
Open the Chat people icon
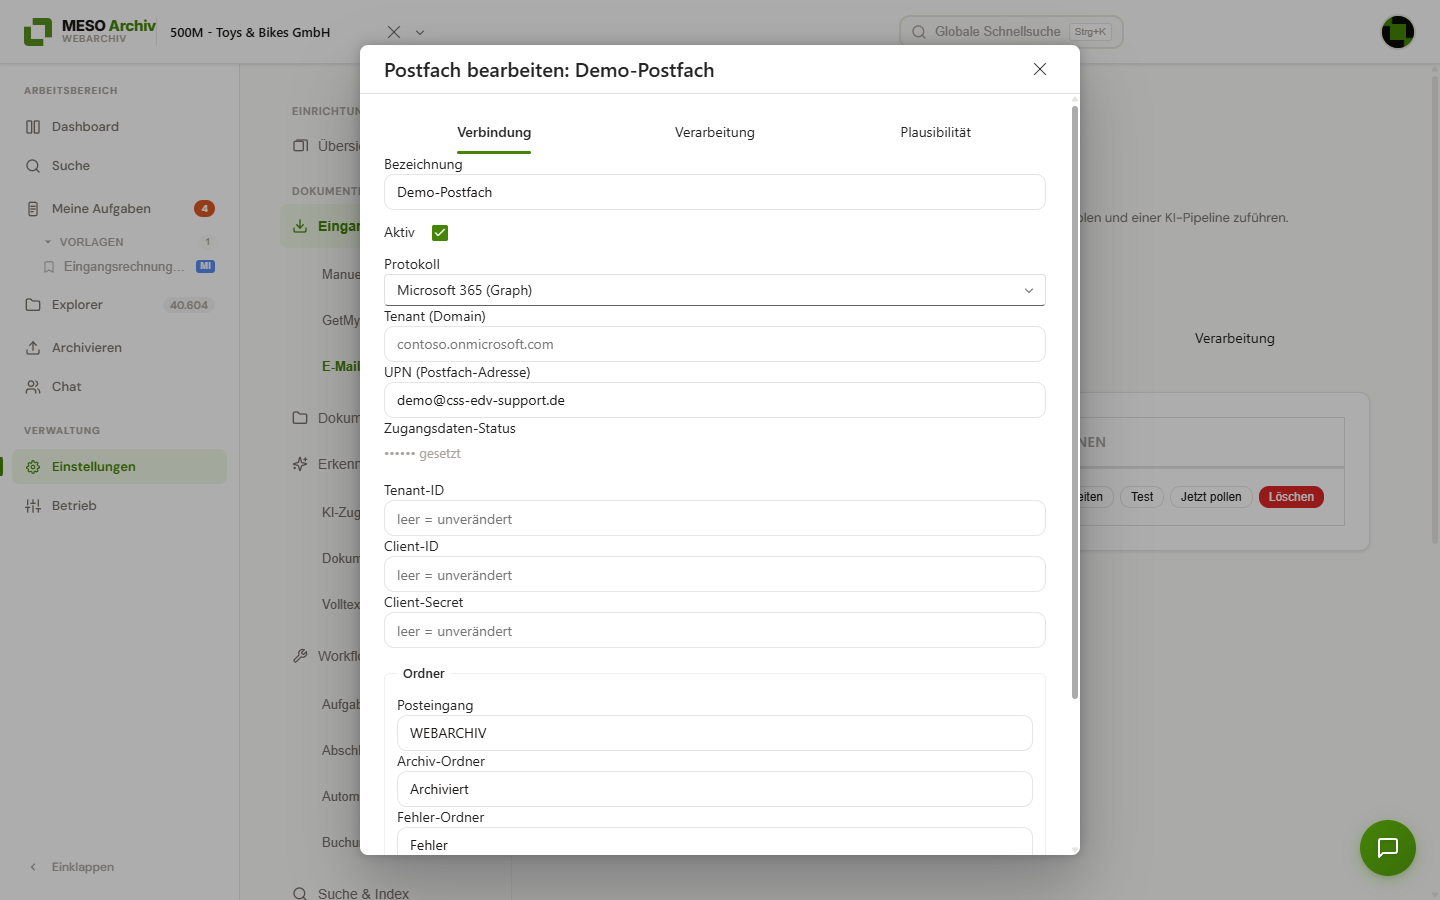33,387
